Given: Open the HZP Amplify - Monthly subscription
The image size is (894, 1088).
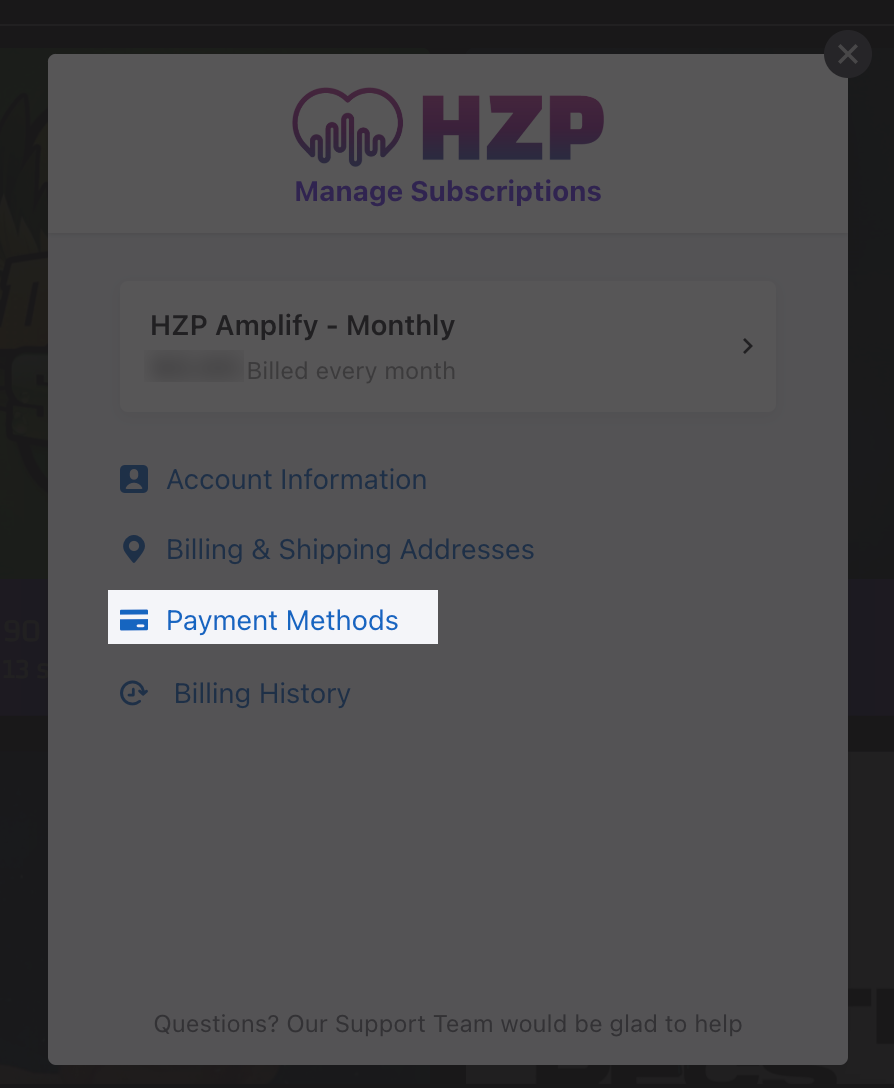Looking at the screenshot, I should point(448,347).
